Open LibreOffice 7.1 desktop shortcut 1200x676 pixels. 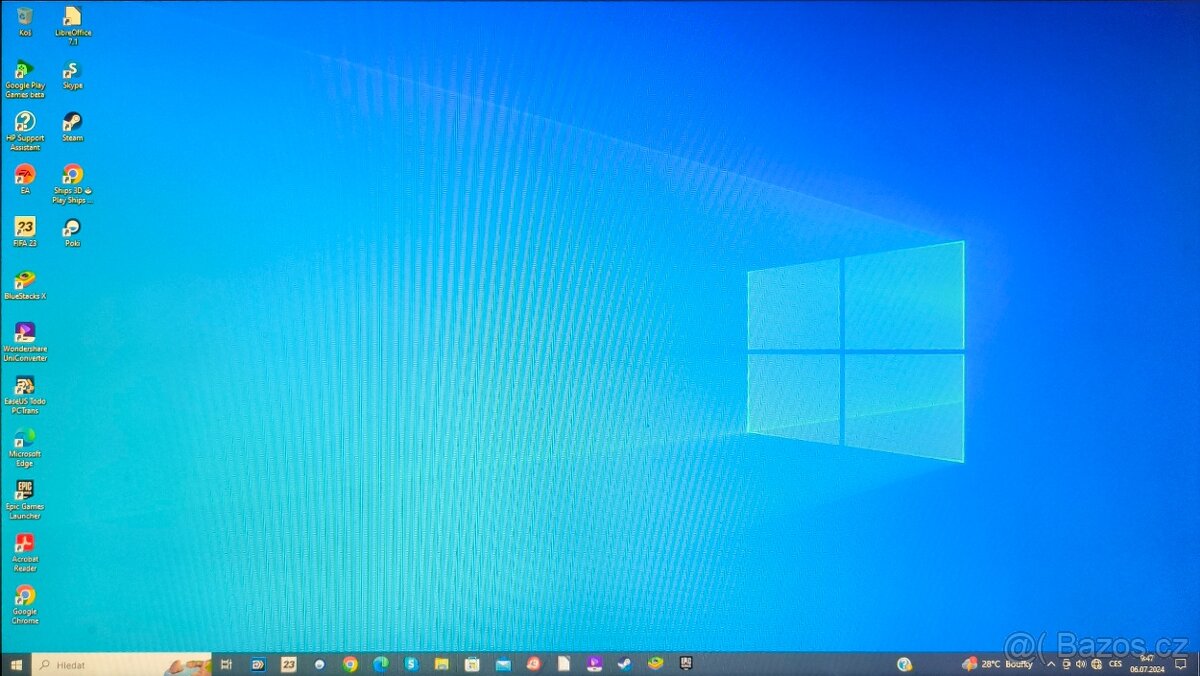(x=72, y=25)
